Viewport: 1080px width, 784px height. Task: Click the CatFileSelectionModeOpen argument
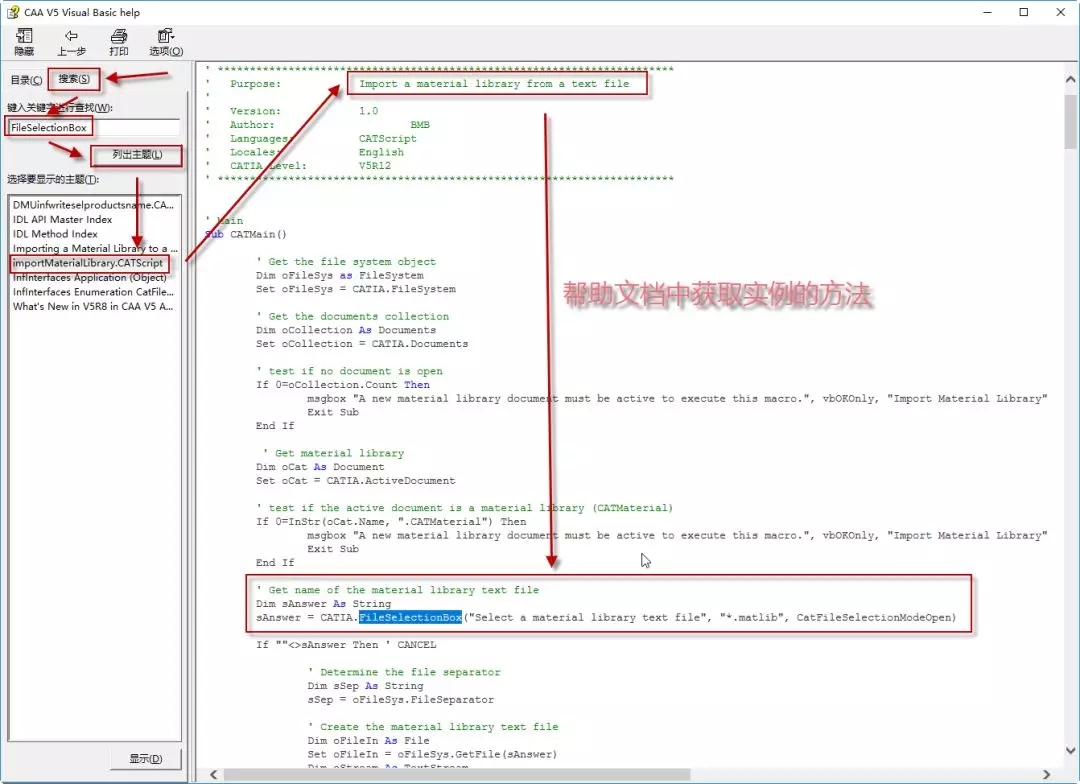tap(873, 617)
